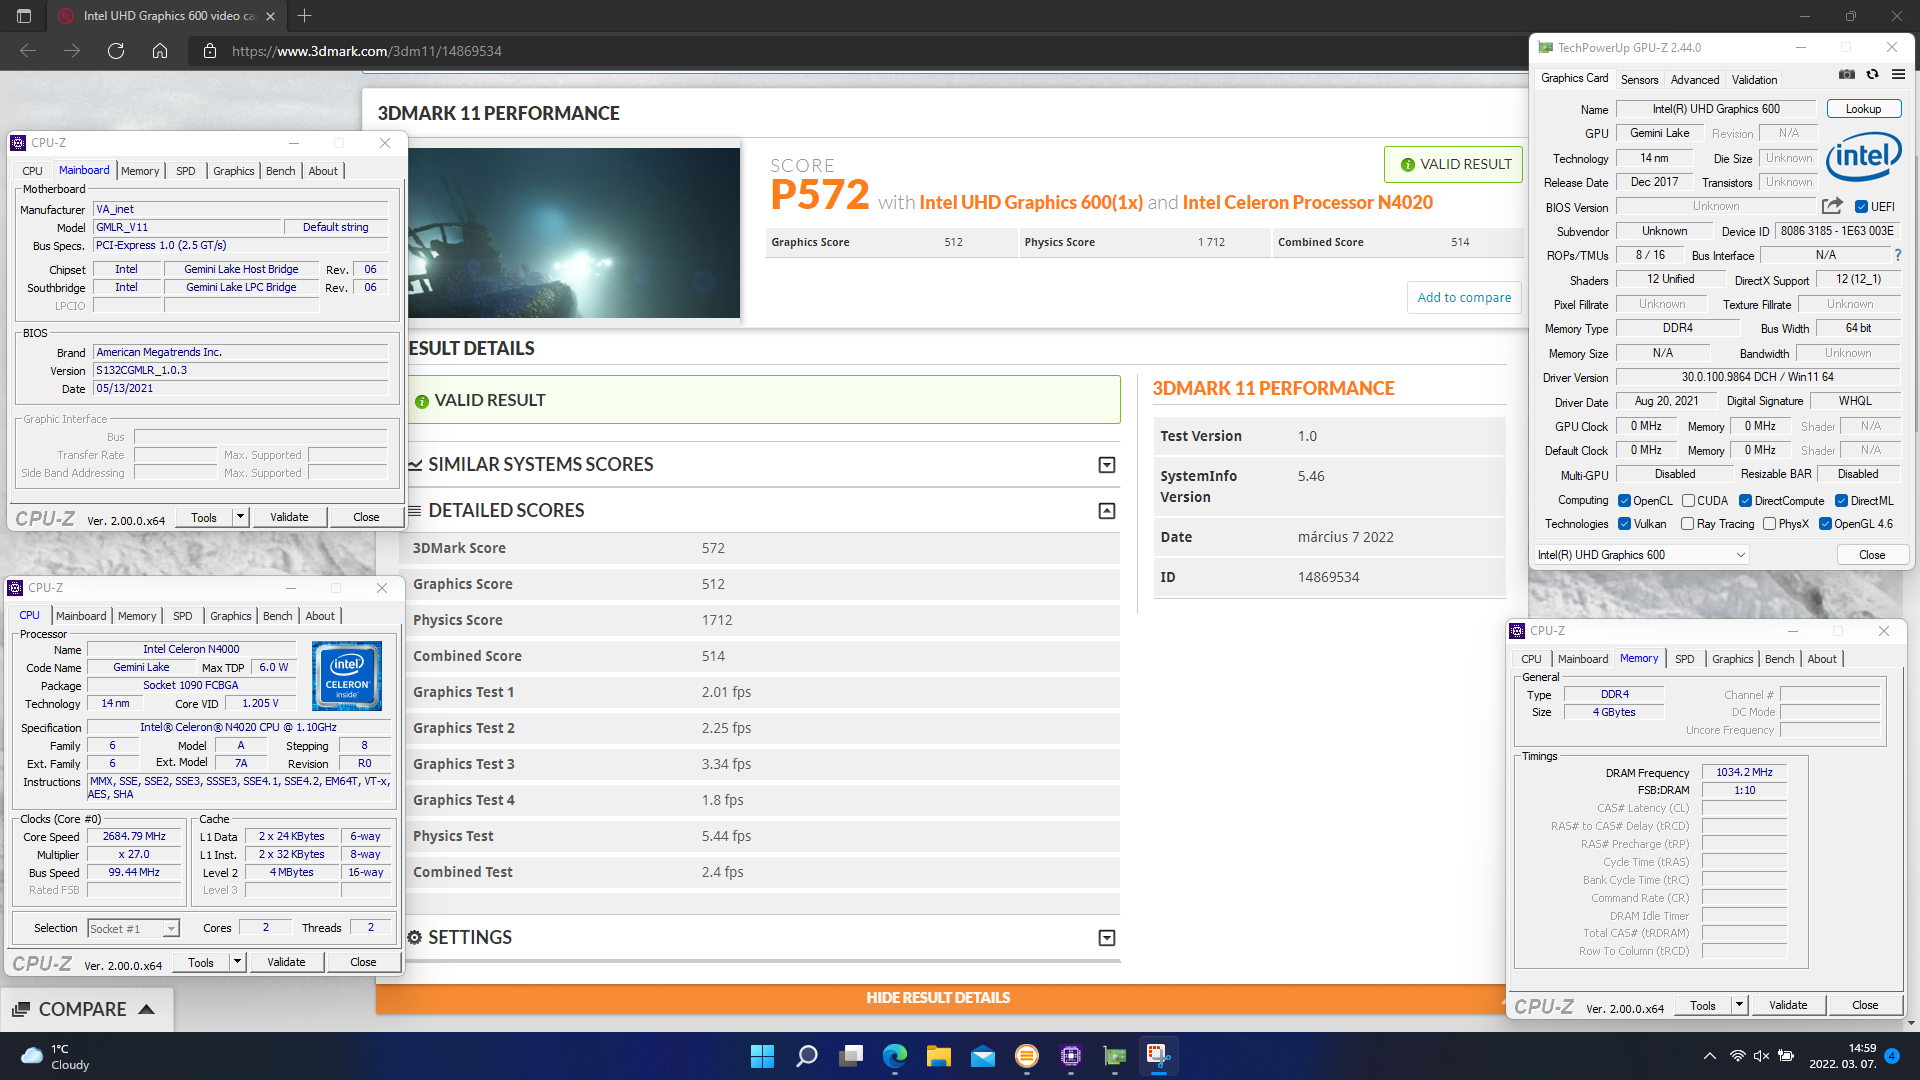Expand the Settings section

pyautogui.click(x=1107, y=938)
